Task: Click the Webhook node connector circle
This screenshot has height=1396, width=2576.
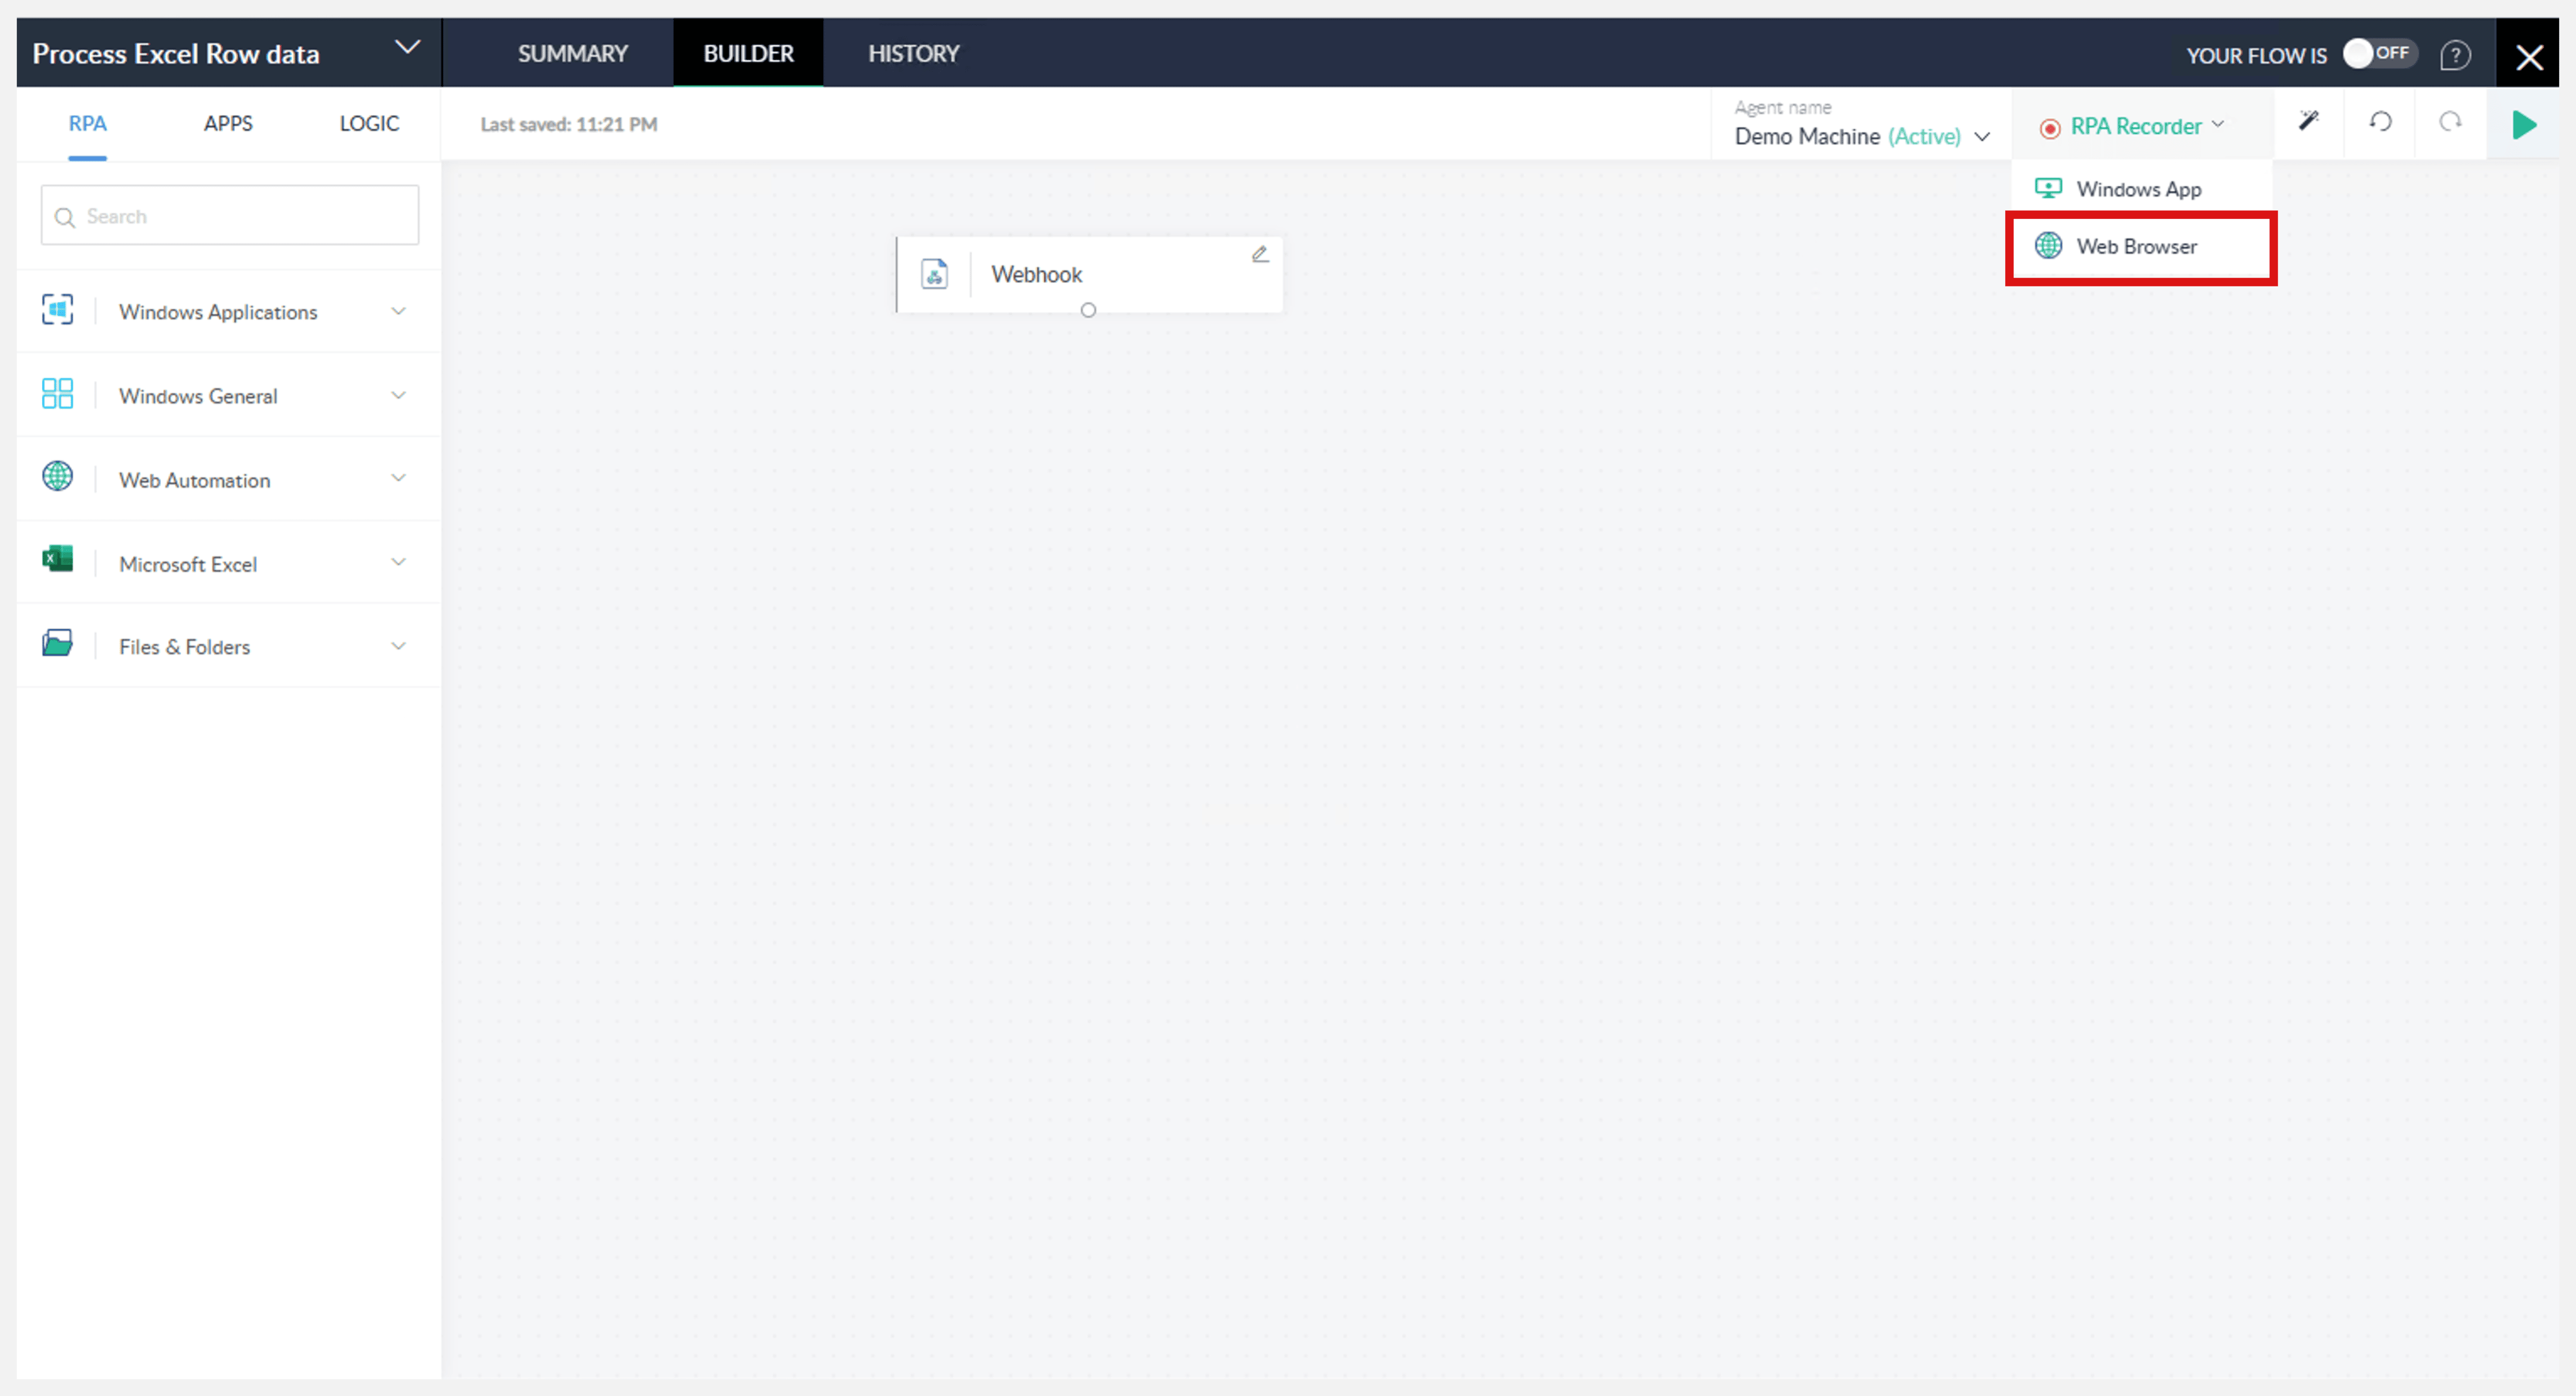Action: 1088,310
